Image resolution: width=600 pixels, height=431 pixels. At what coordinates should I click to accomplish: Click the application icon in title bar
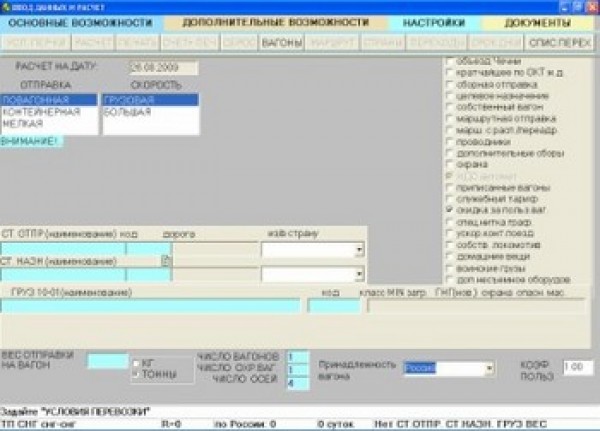(x=5, y=7)
